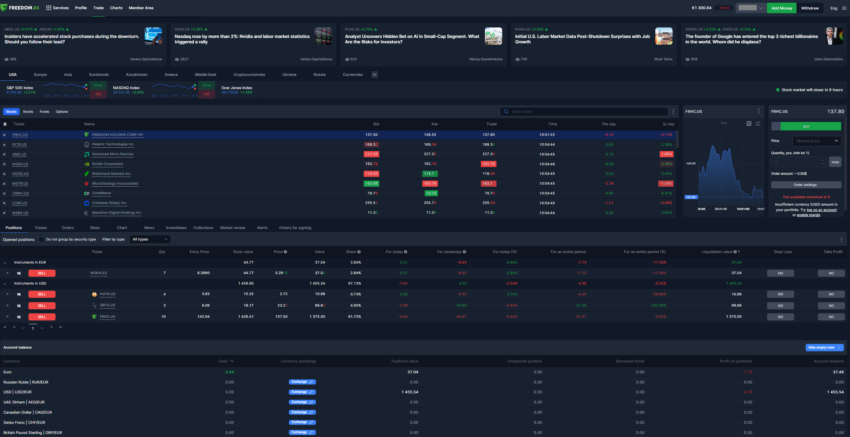Click the Enter ticker search field

584,111
